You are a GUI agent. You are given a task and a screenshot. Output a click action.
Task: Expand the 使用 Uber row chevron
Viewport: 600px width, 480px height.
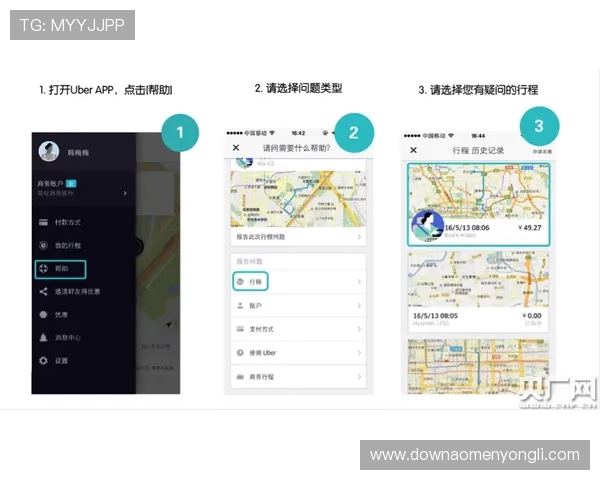pyautogui.click(x=359, y=353)
